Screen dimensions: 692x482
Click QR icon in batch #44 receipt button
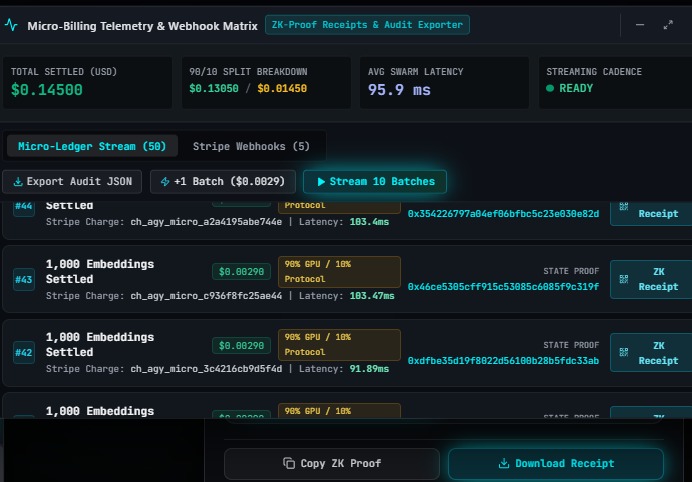click(x=624, y=206)
